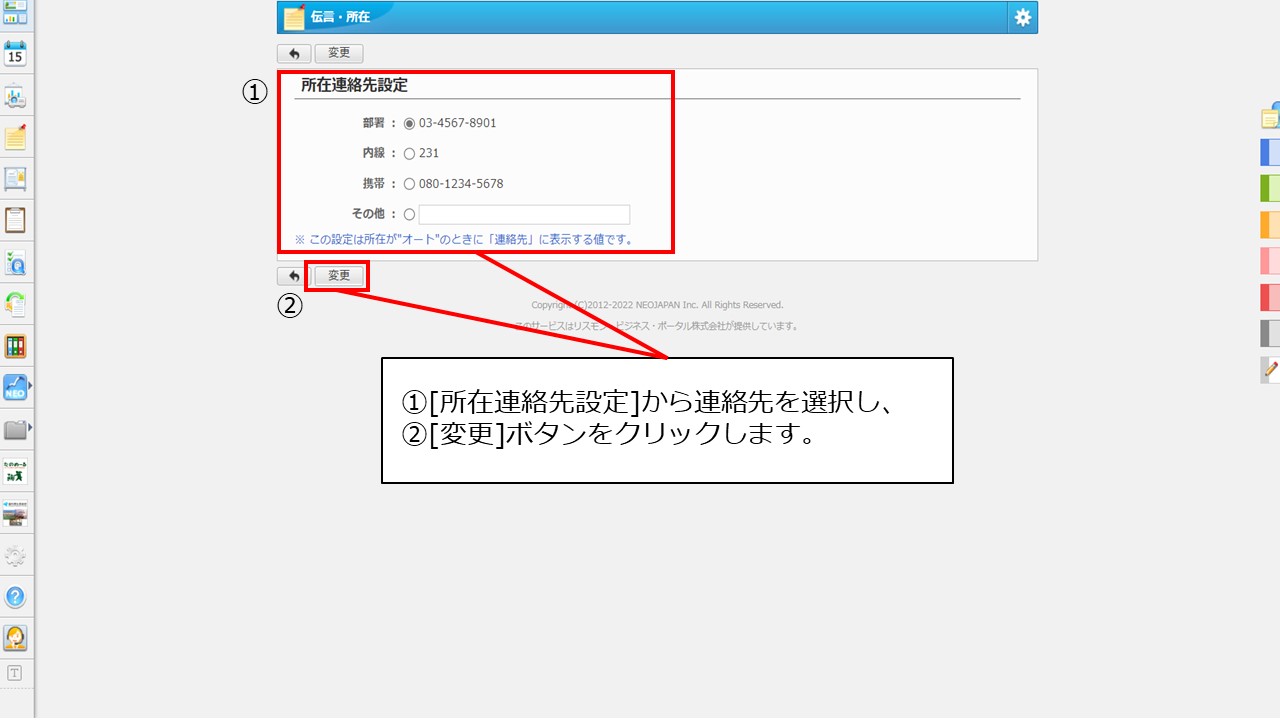Image resolution: width=1280 pixels, height=720 pixels.
Task: Select the 部署 radio button for 03-4567-8901
Action: (409, 122)
